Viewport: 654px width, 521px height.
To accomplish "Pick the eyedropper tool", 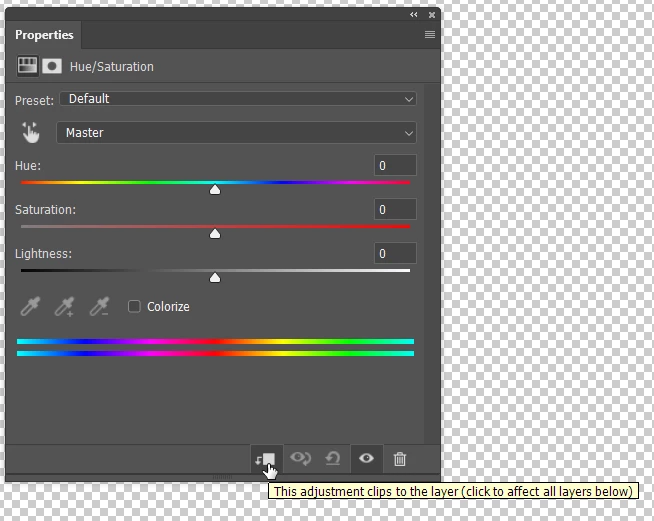I will pyautogui.click(x=30, y=306).
